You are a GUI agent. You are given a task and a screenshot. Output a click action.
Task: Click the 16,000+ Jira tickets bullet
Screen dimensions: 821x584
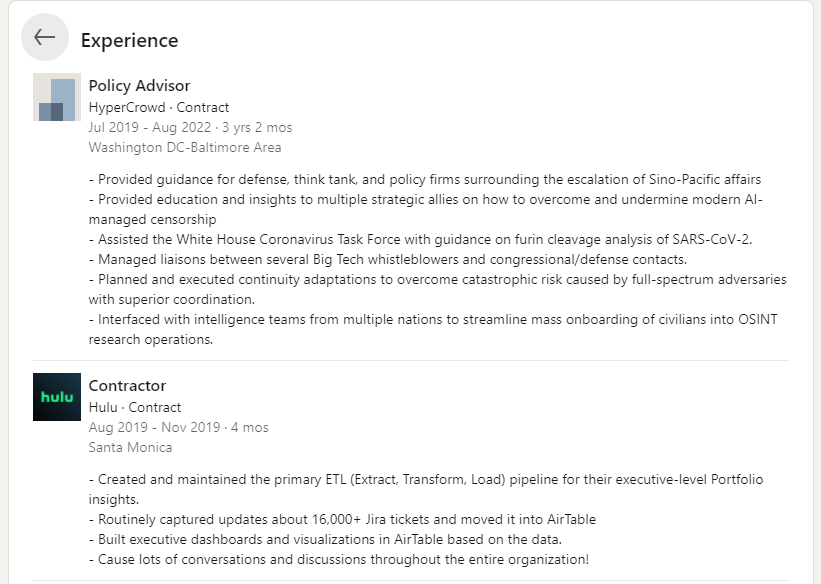pos(342,520)
